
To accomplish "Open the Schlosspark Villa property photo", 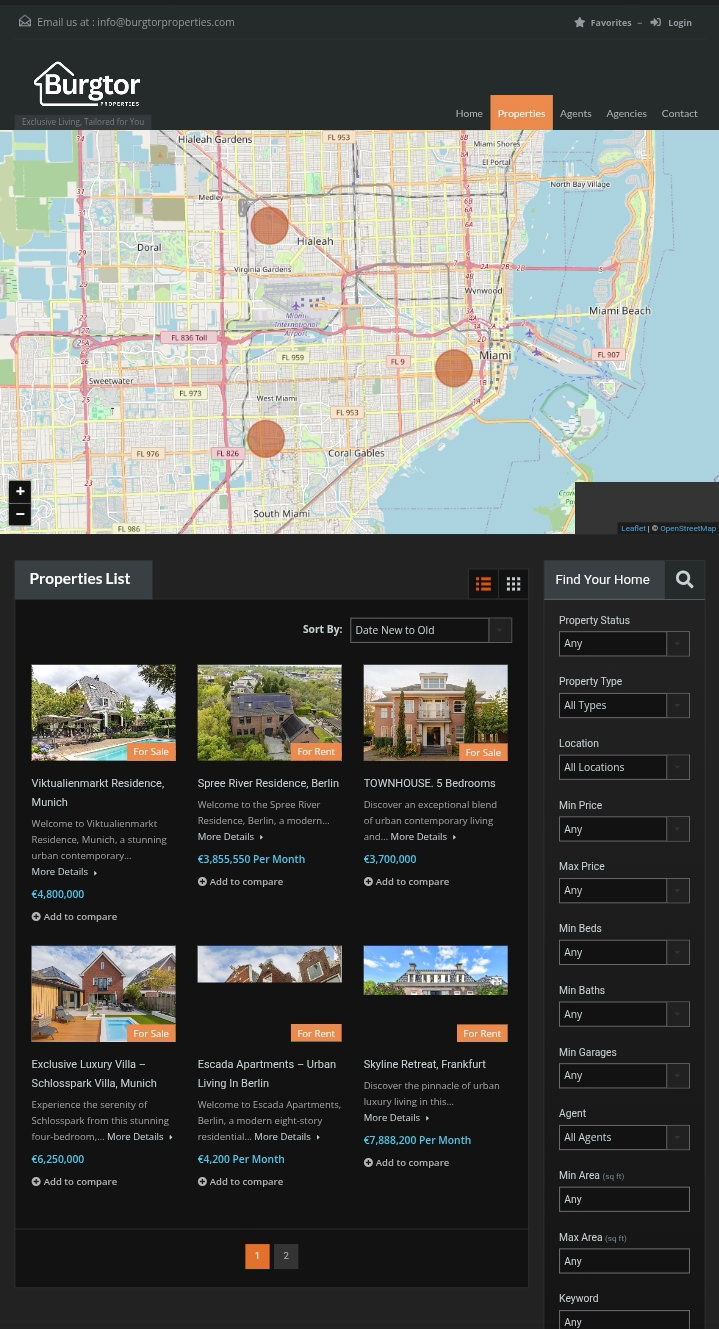I will tap(103, 994).
